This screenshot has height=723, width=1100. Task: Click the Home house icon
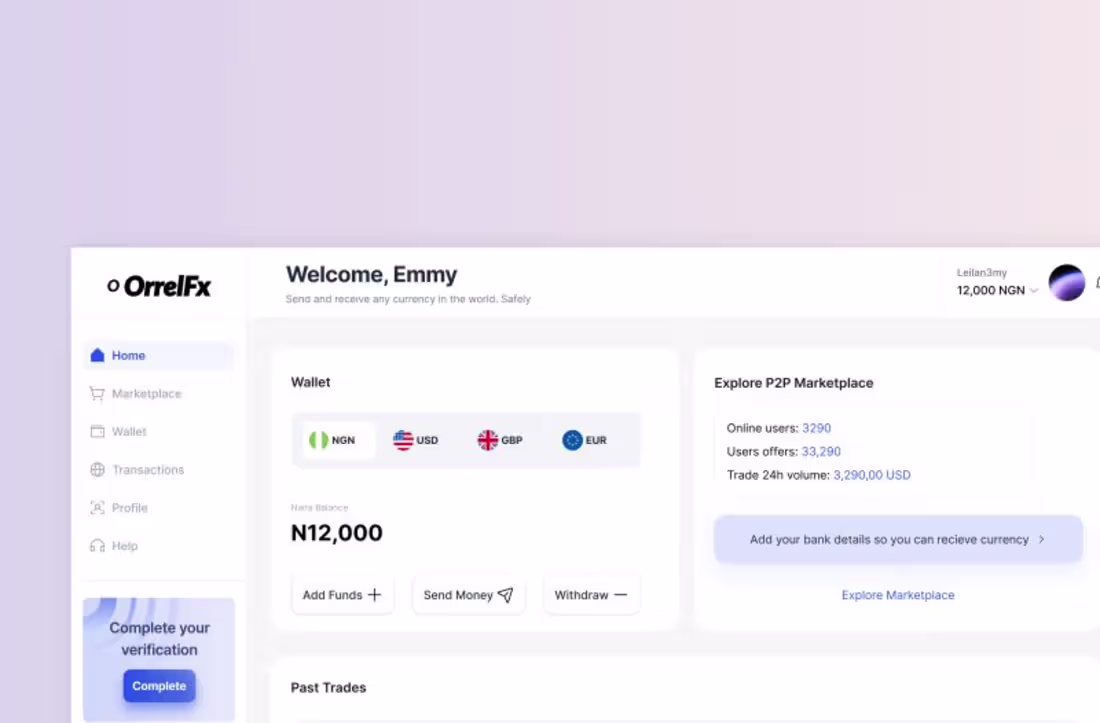click(x=98, y=355)
